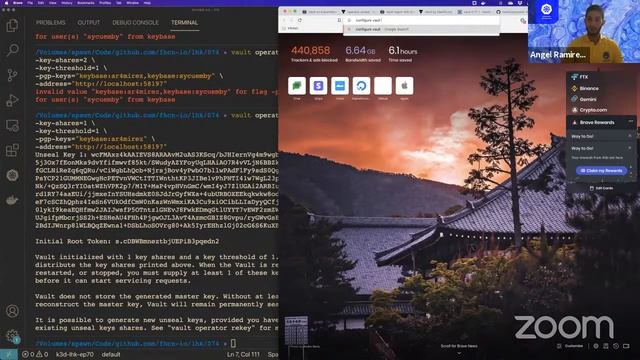Open the Apple menu in macOS menu bar
Viewport: 640px width, 360px height.
[7, 3]
